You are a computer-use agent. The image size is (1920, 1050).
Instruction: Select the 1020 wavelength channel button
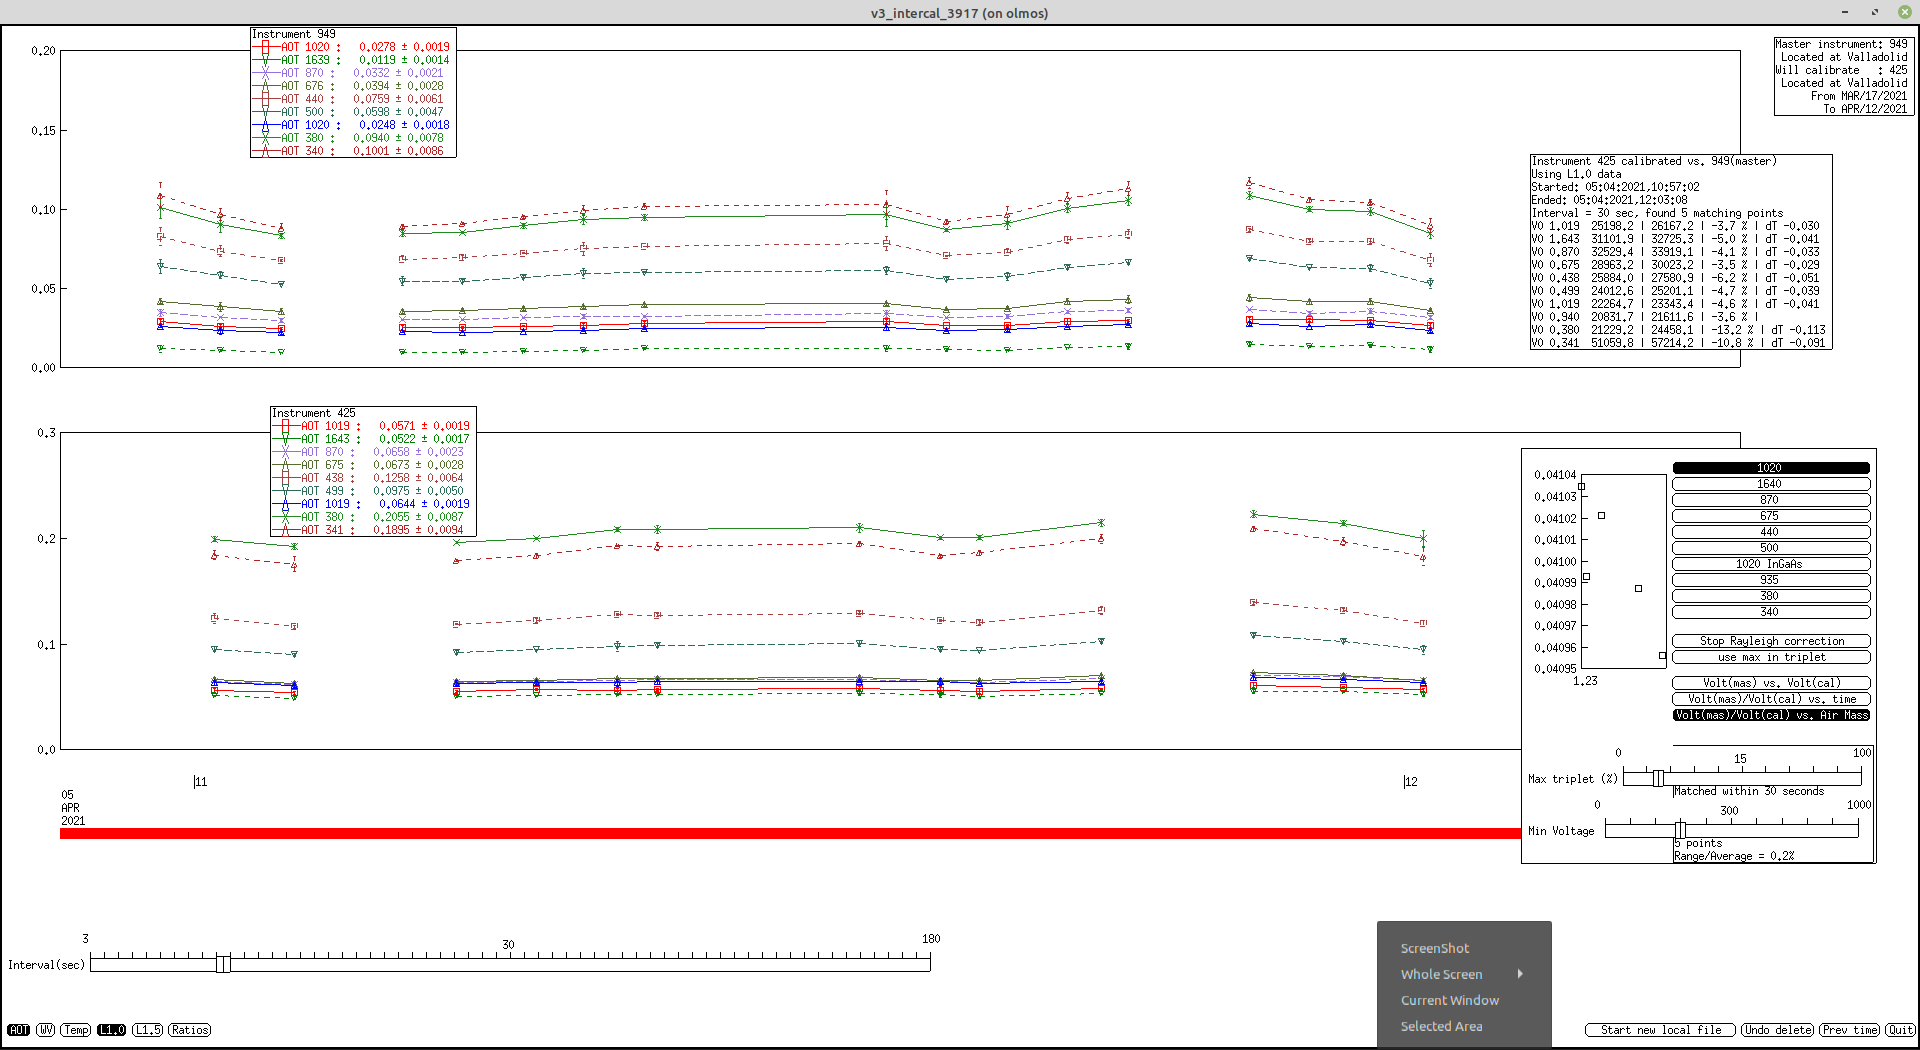[x=1770, y=468]
